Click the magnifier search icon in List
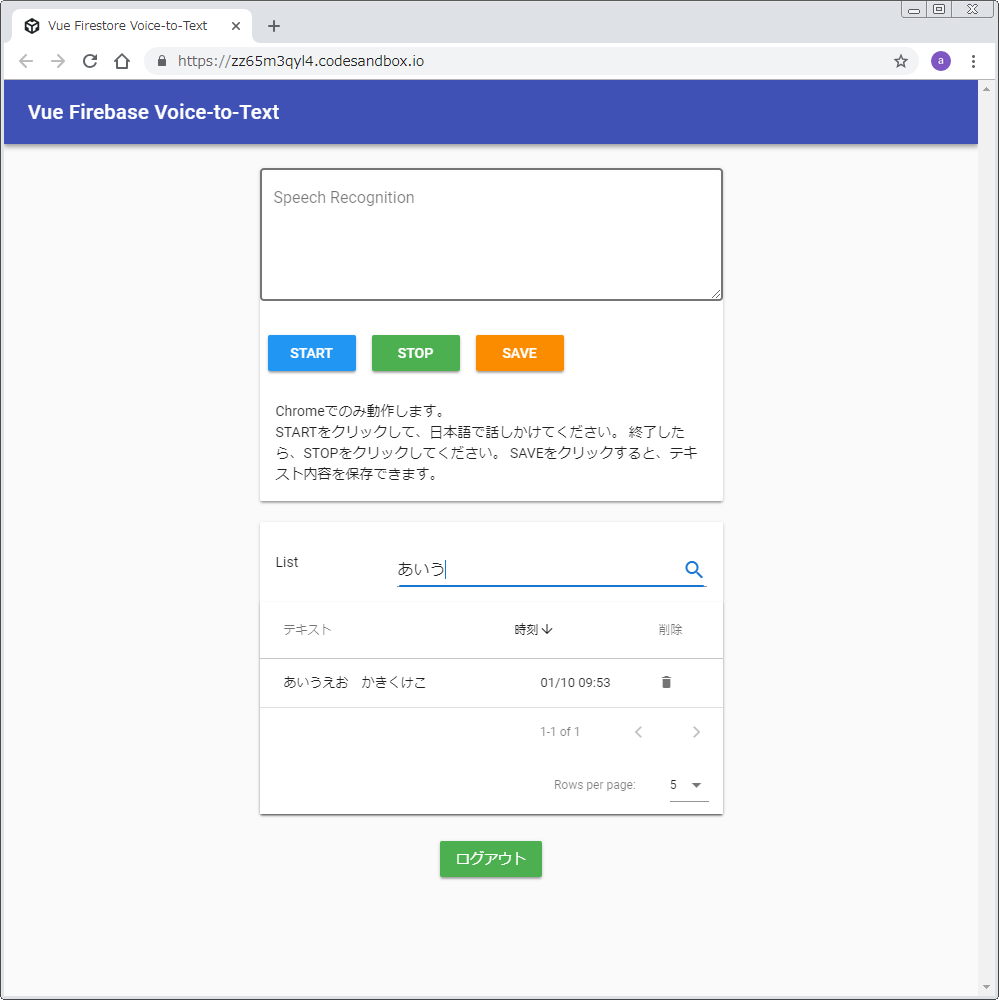The image size is (999, 1000). [x=693, y=569]
